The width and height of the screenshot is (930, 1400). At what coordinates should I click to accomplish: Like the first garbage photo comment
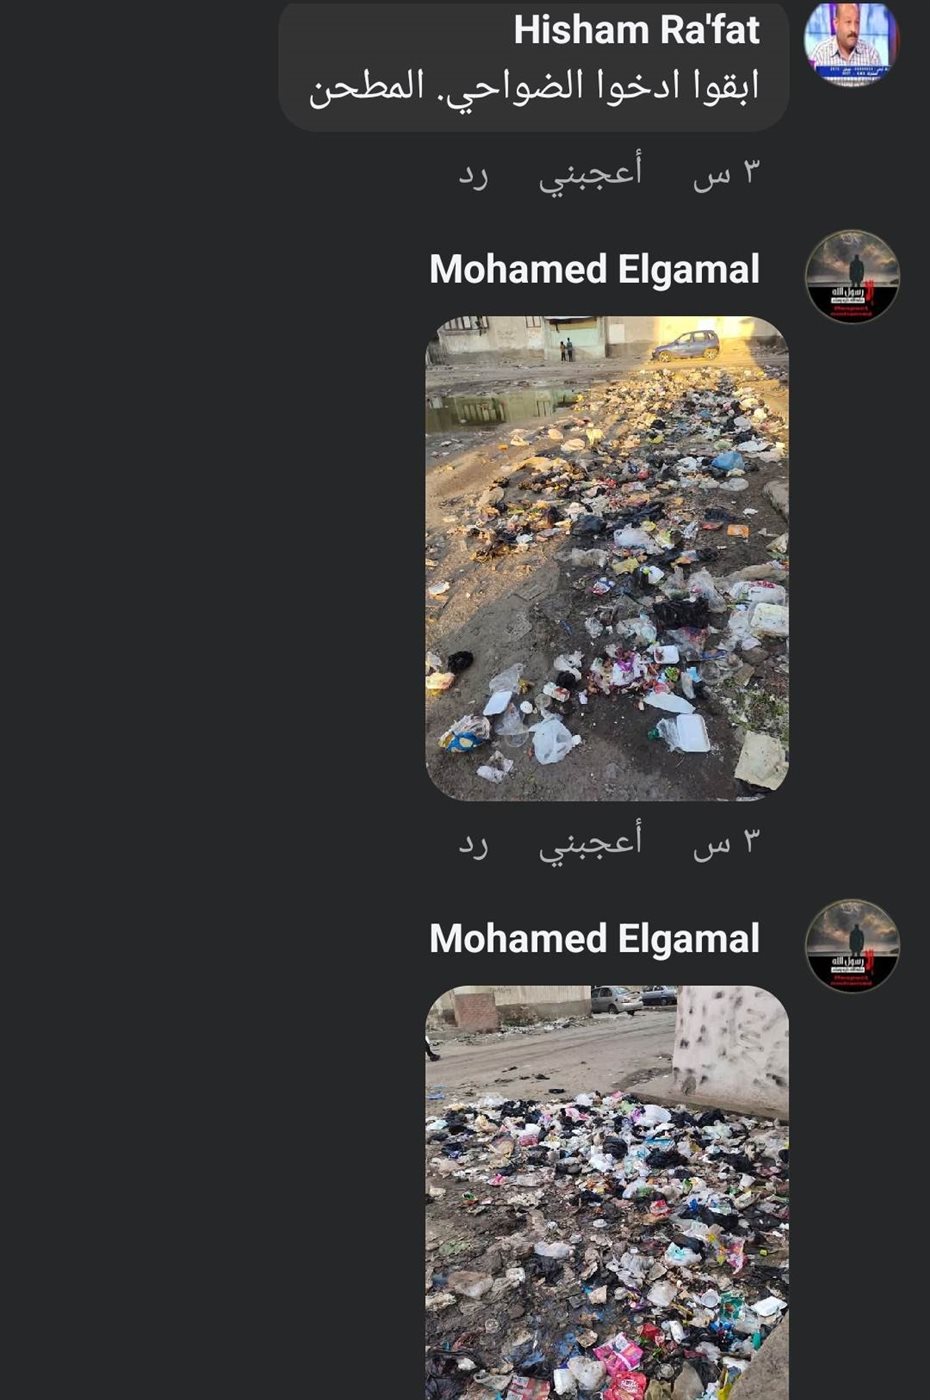point(590,841)
